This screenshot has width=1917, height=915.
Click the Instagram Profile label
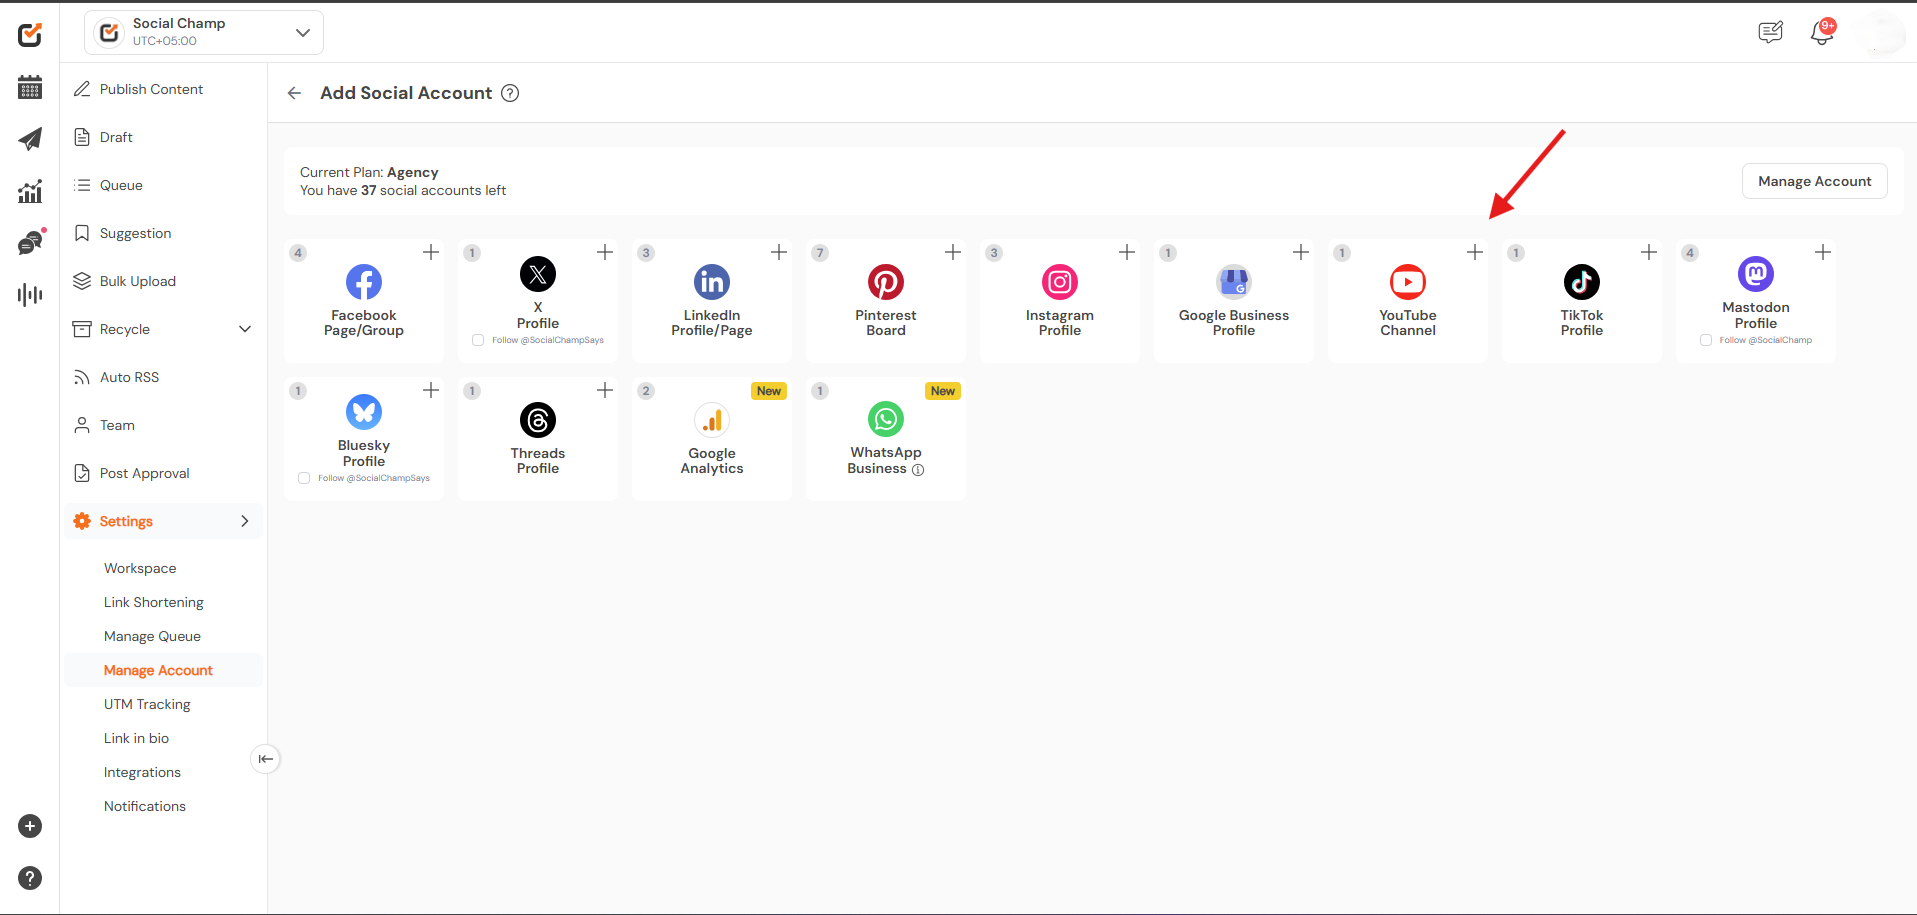pyautogui.click(x=1060, y=322)
